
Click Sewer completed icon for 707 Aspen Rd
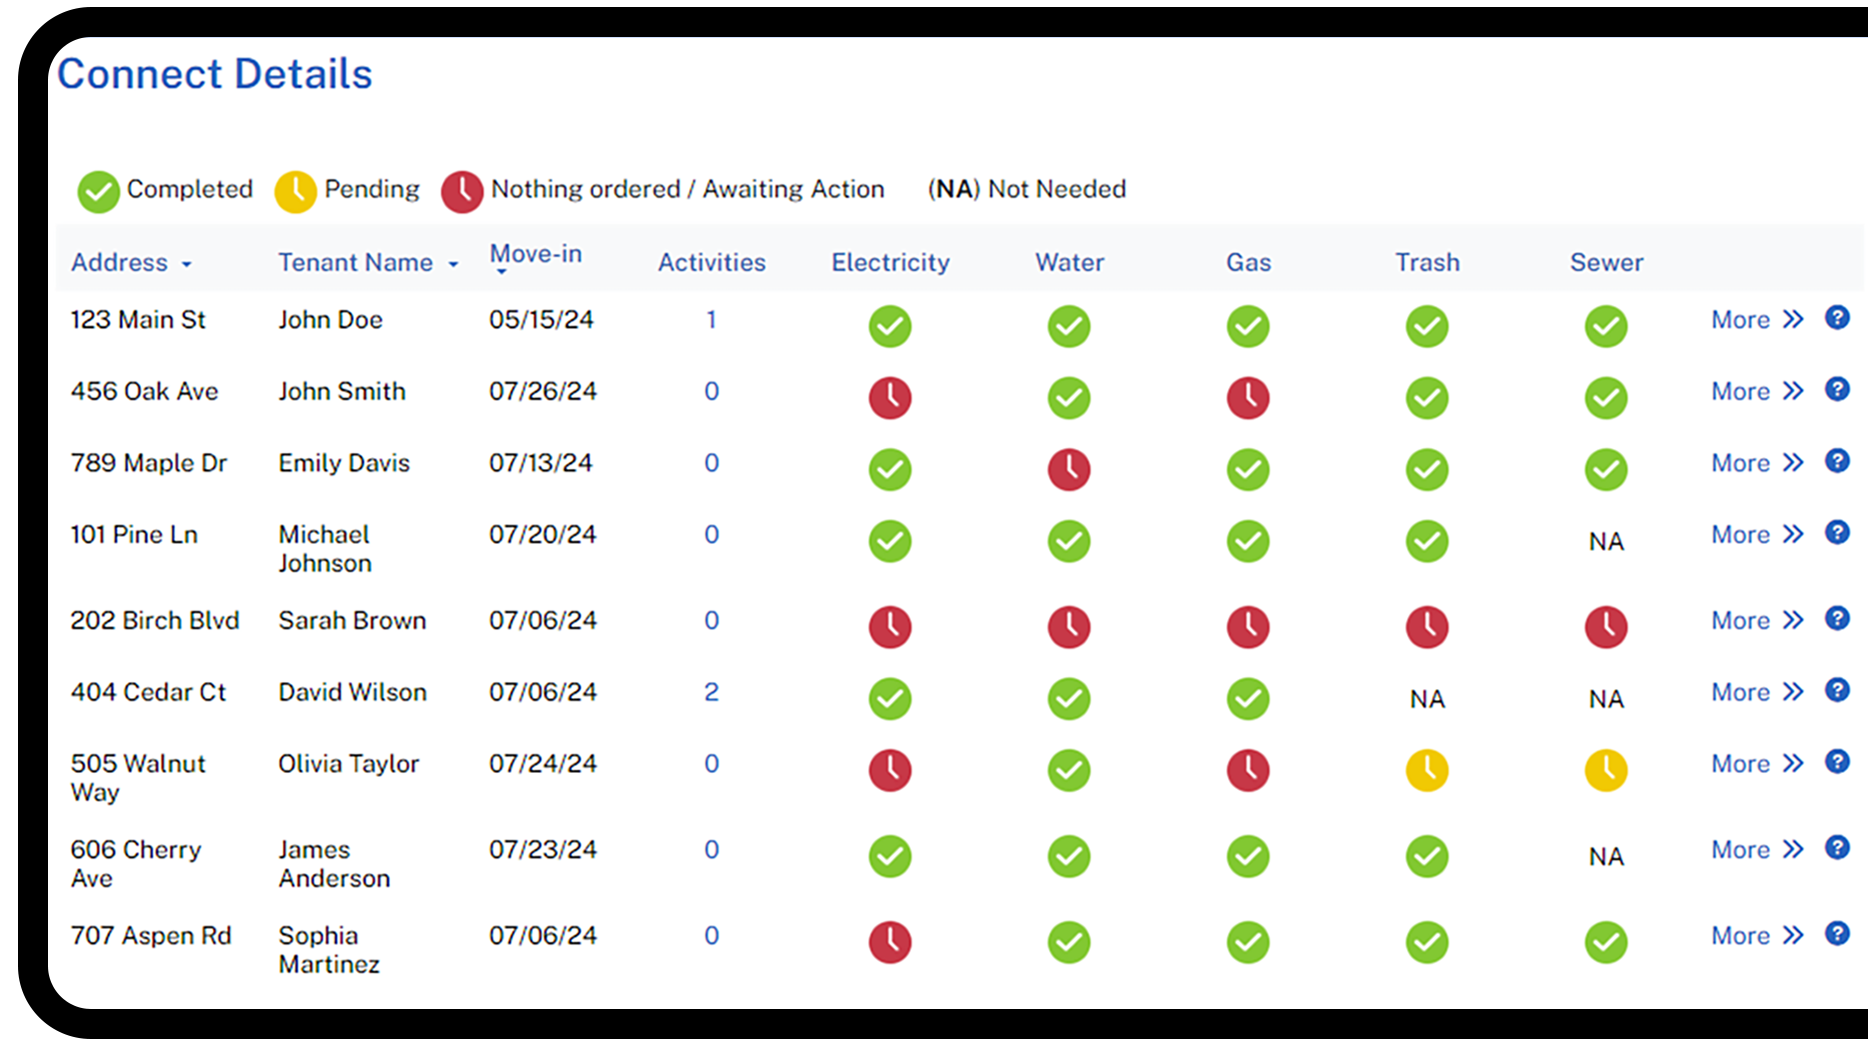tap(1606, 942)
